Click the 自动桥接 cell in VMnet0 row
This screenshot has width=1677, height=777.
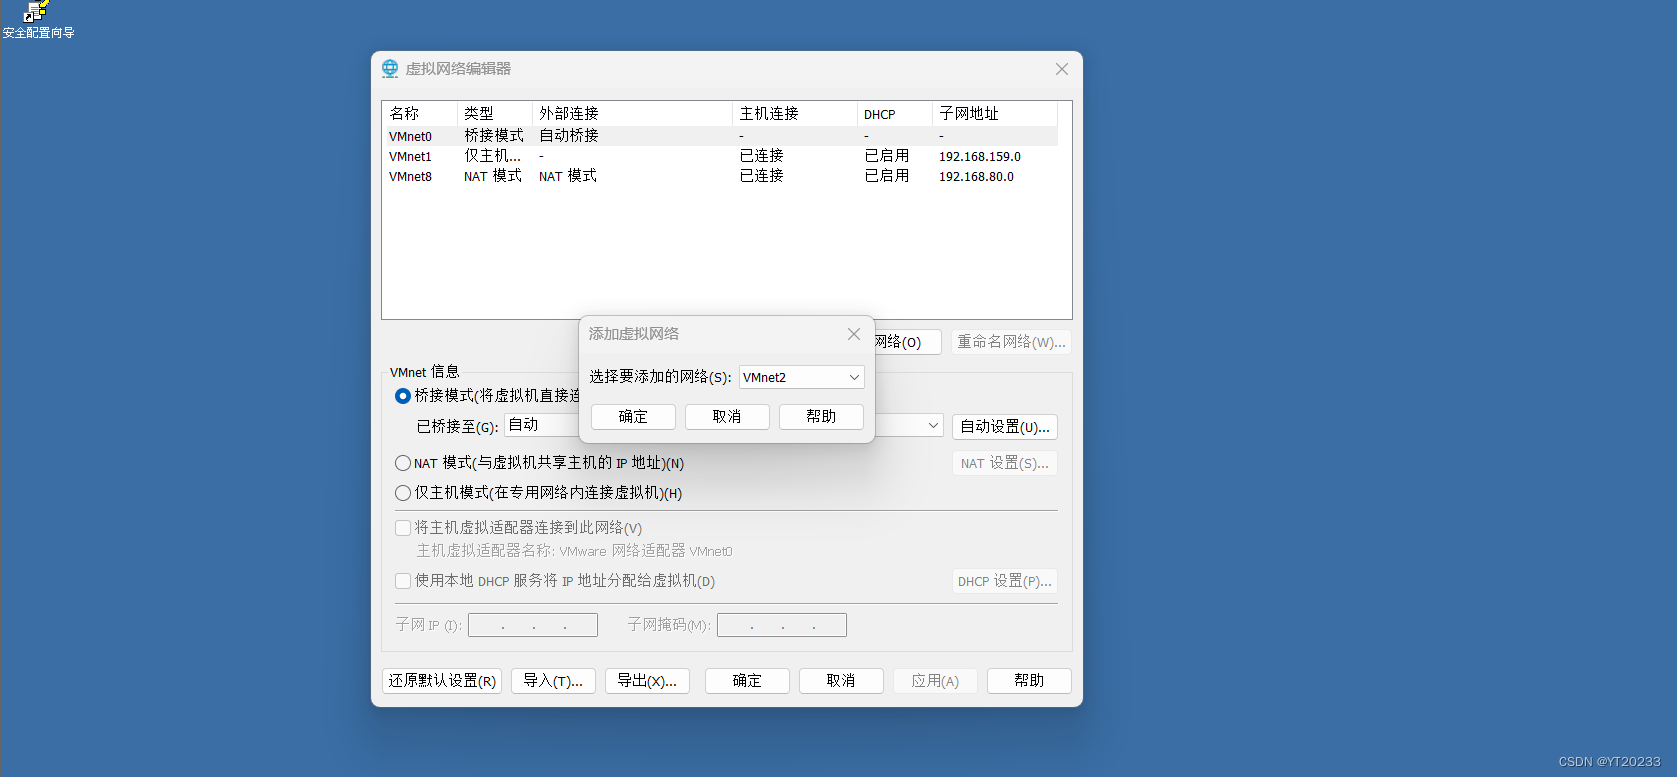click(569, 135)
